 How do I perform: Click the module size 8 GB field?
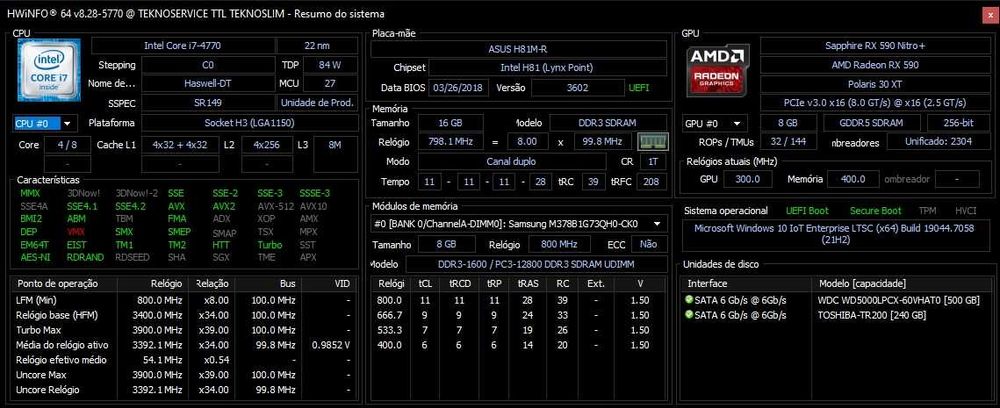pos(446,244)
